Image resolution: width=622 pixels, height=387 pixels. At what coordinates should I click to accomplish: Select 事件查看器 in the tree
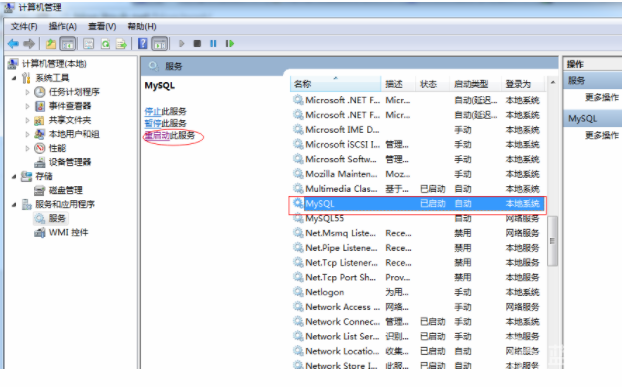[70, 106]
